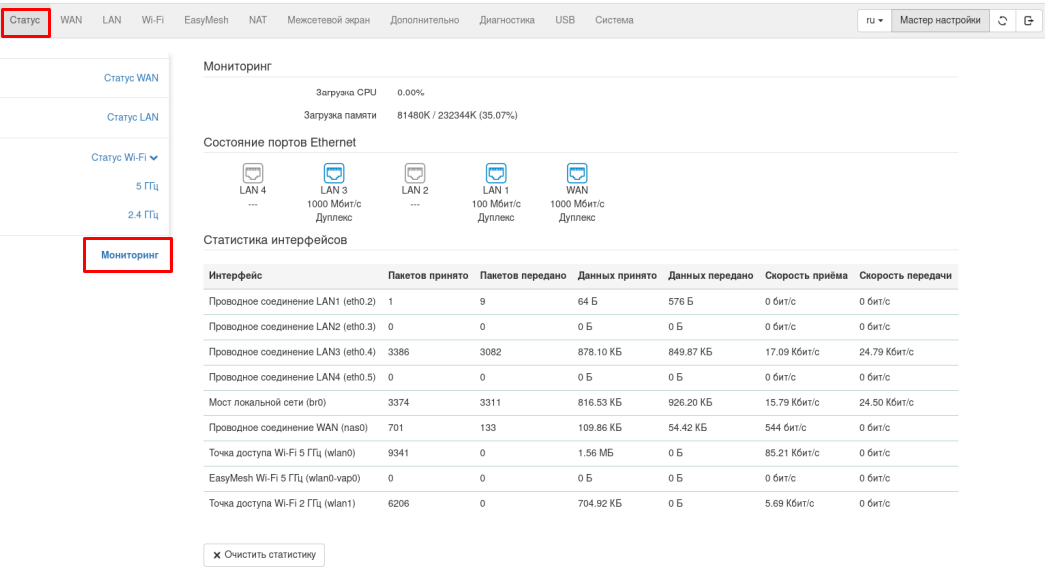Screen dimensions: 1045x571
Task: Open the Статус LAN sidebar link
Action: click(132, 117)
